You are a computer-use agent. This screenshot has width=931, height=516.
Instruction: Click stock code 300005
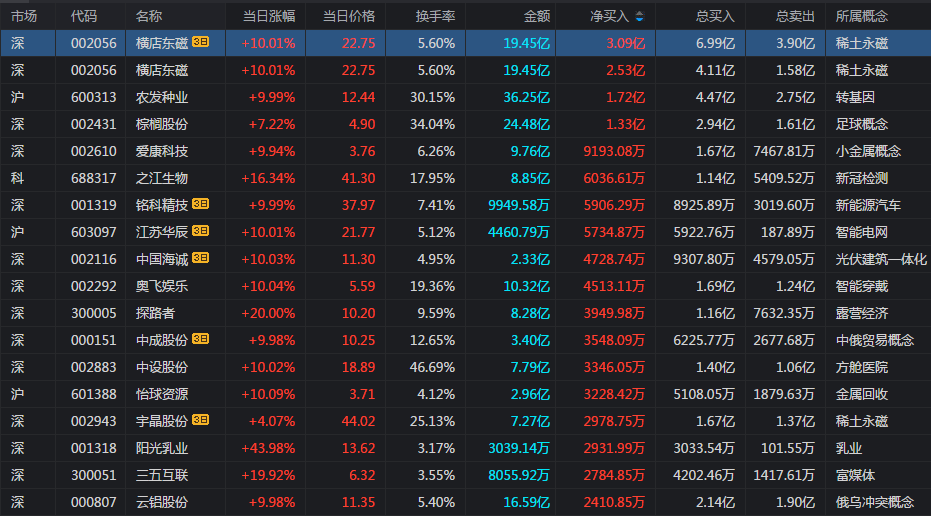click(94, 313)
